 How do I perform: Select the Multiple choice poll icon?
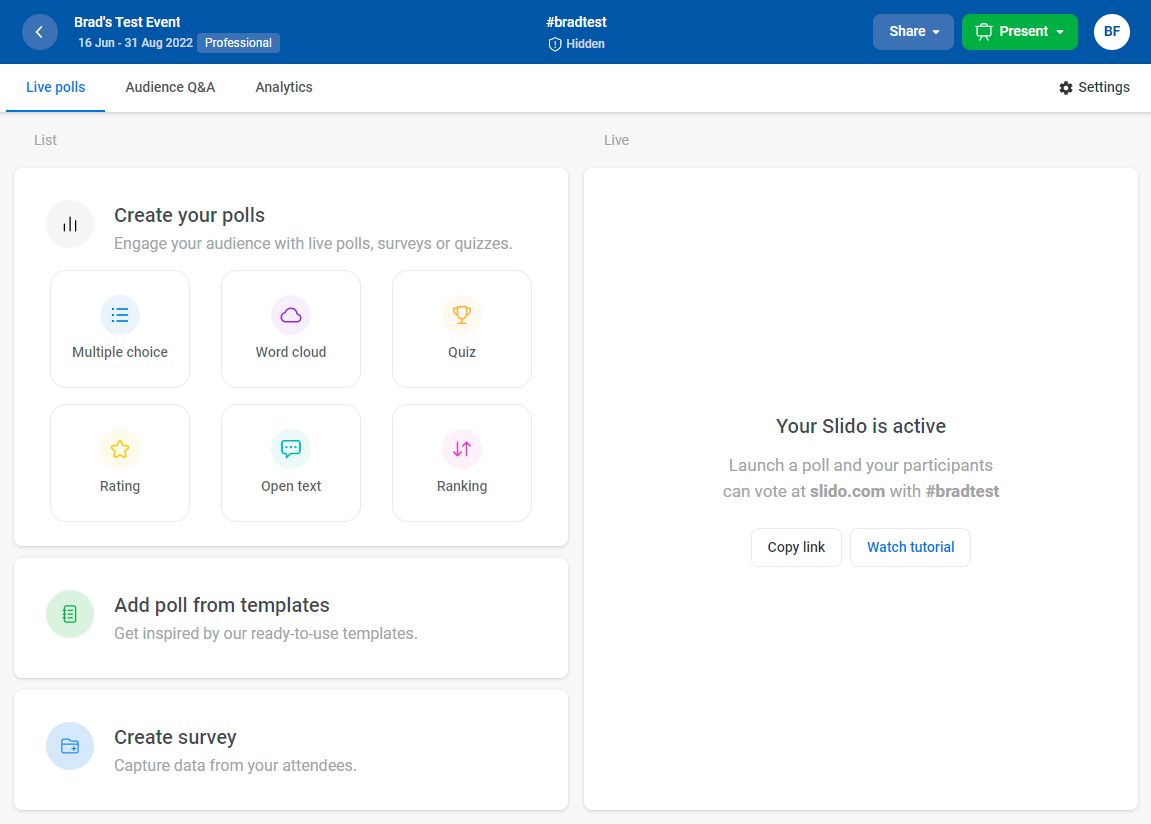(119, 314)
